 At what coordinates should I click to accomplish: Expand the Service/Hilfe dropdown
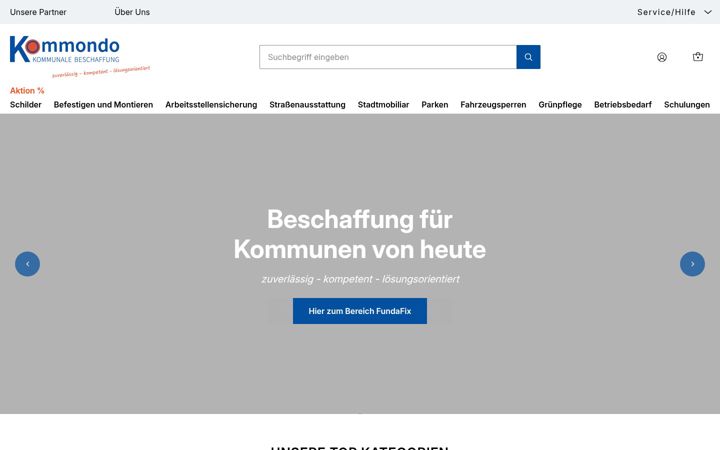tap(674, 12)
